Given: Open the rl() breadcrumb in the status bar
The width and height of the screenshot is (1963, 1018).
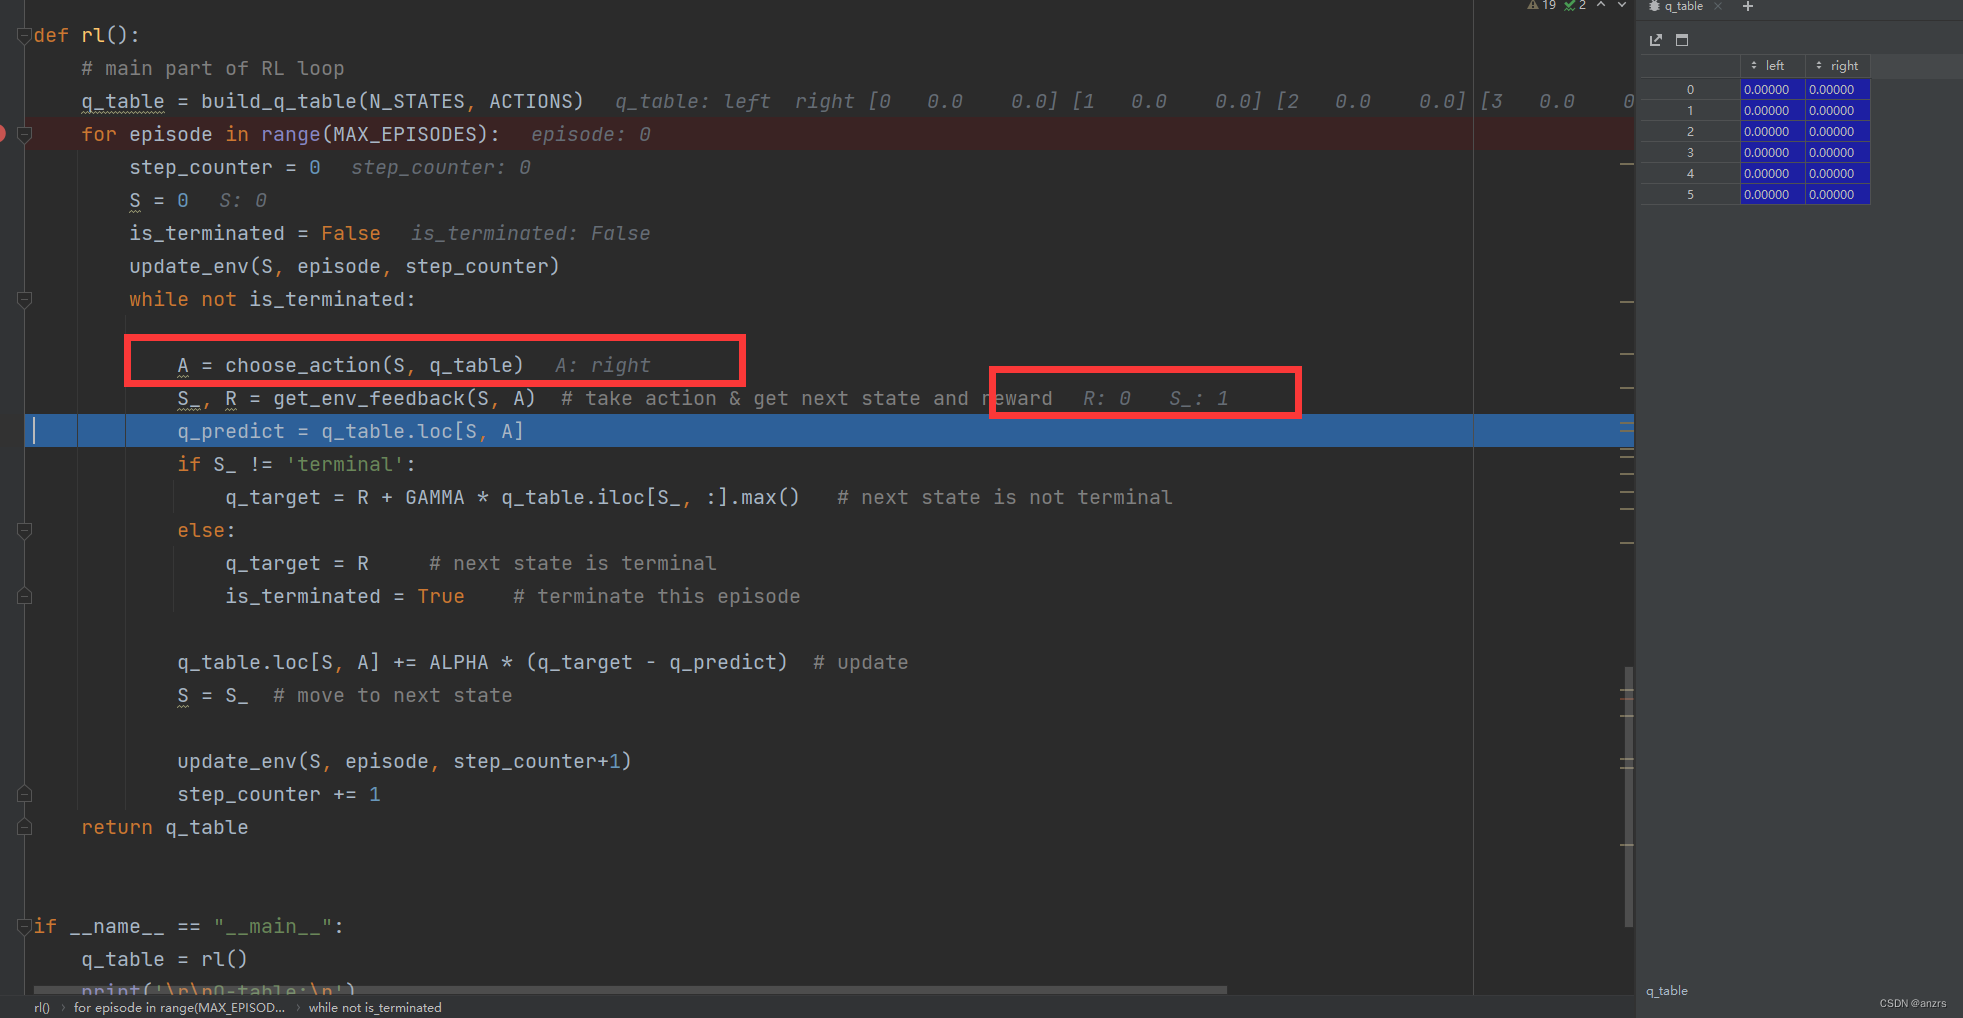Looking at the screenshot, I should coord(41,1007).
